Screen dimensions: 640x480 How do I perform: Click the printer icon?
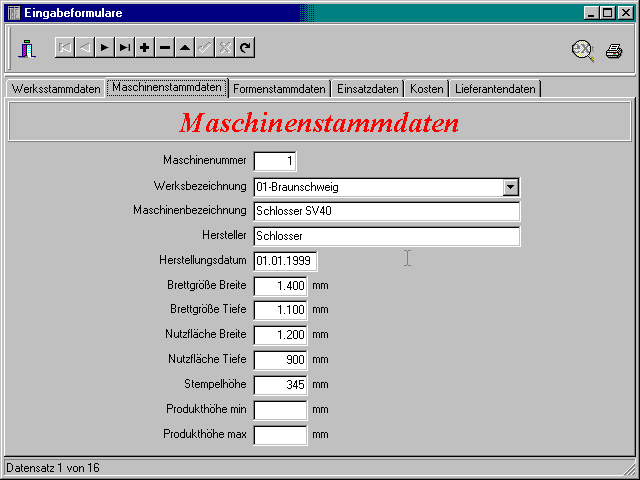[613, 50]
